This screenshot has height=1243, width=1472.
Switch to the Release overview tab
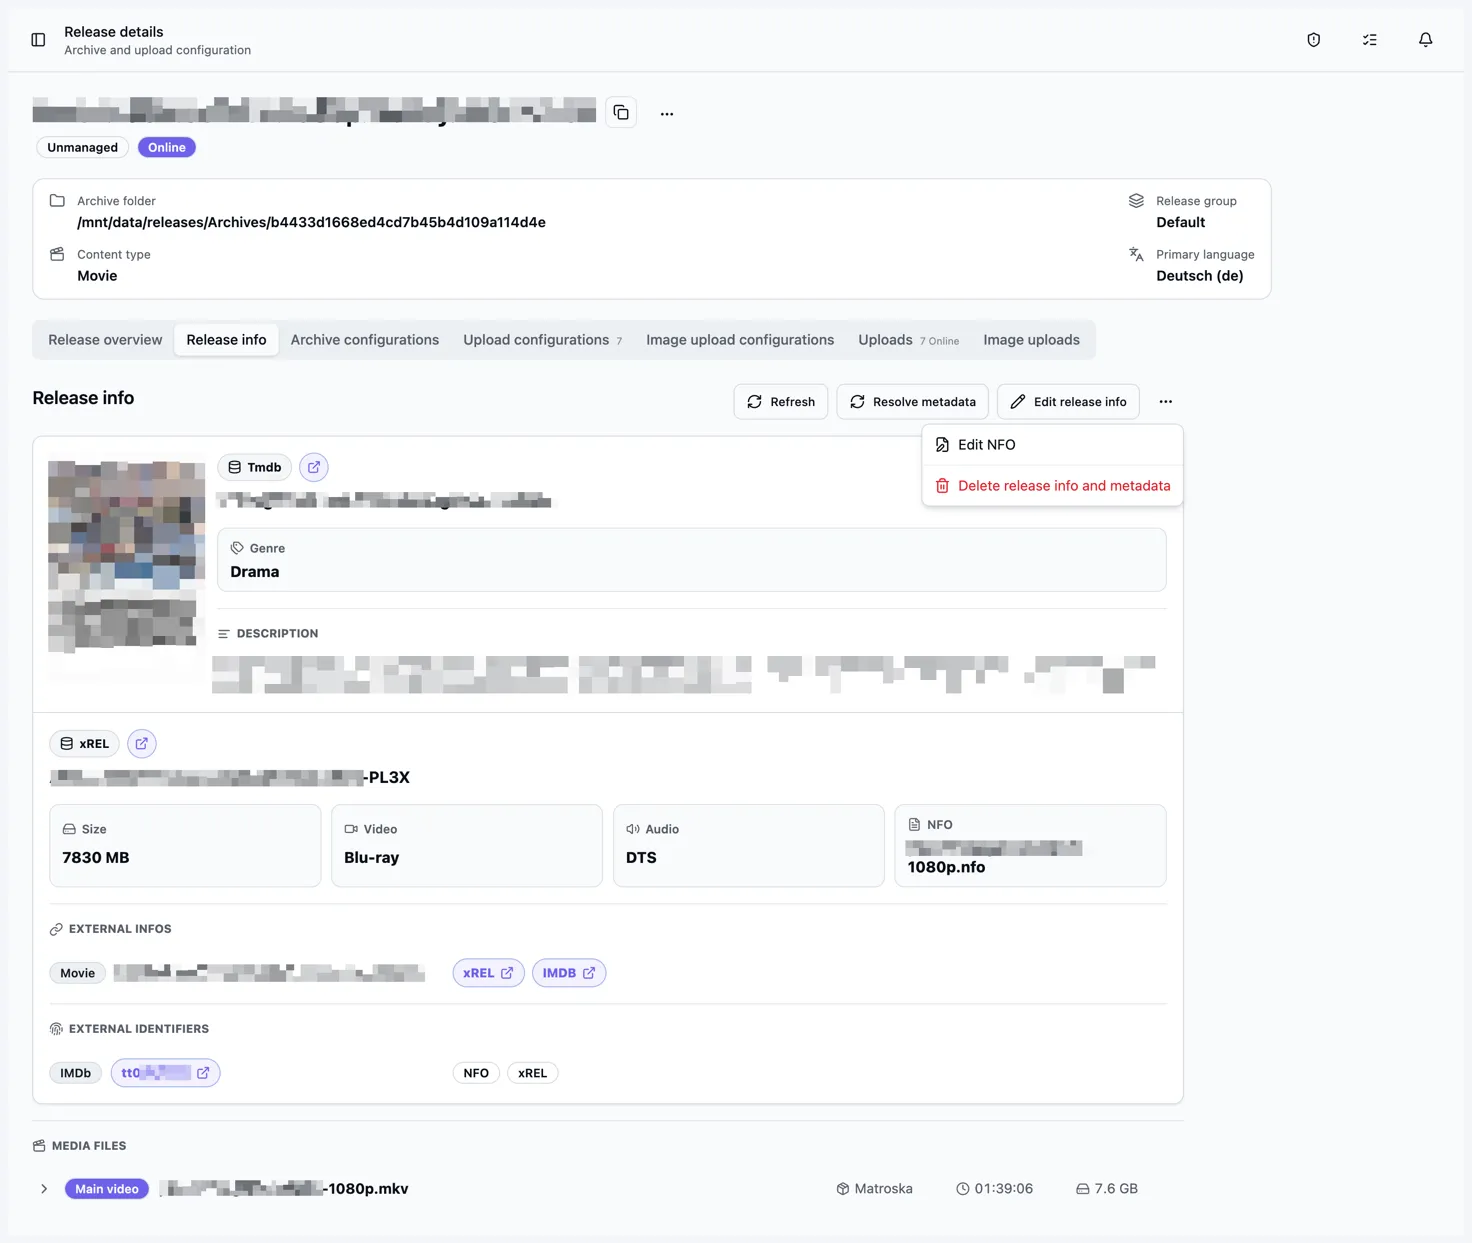click(x=105, y=340)
